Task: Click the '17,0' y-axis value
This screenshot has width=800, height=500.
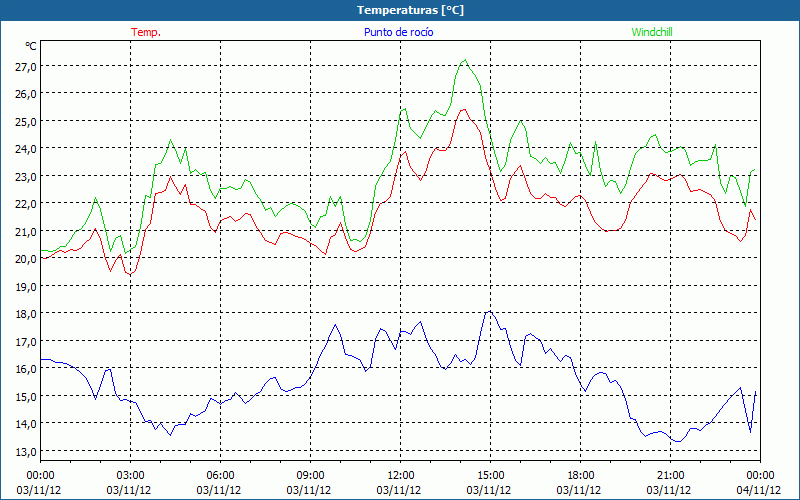Action: 26,342
